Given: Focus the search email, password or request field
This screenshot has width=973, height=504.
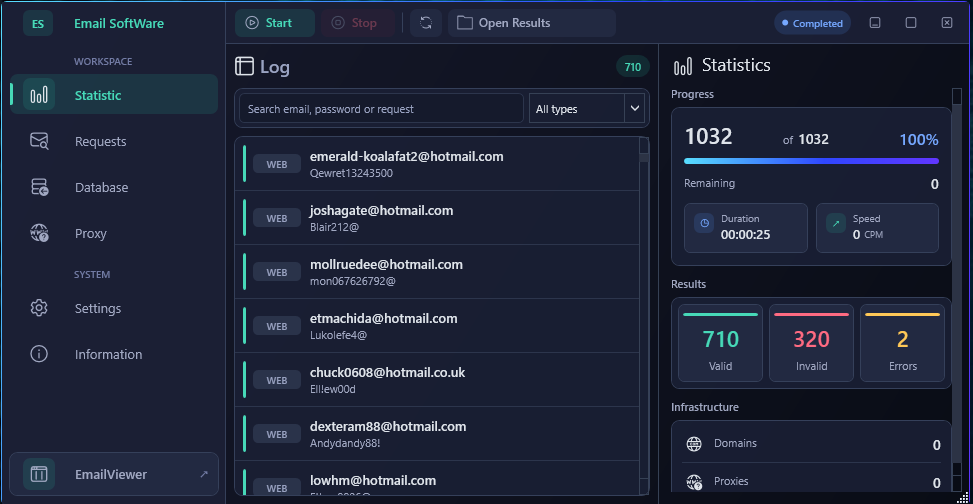Looking at the screenshot, I should (x=381, y=109).
